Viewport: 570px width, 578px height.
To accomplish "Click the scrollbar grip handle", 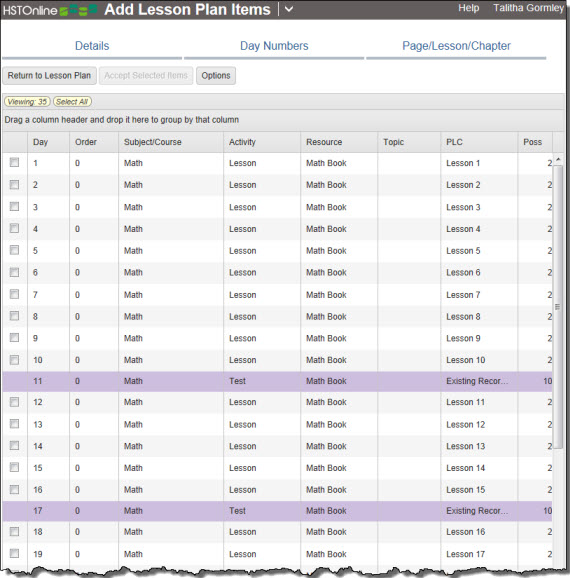I will 557,307.
